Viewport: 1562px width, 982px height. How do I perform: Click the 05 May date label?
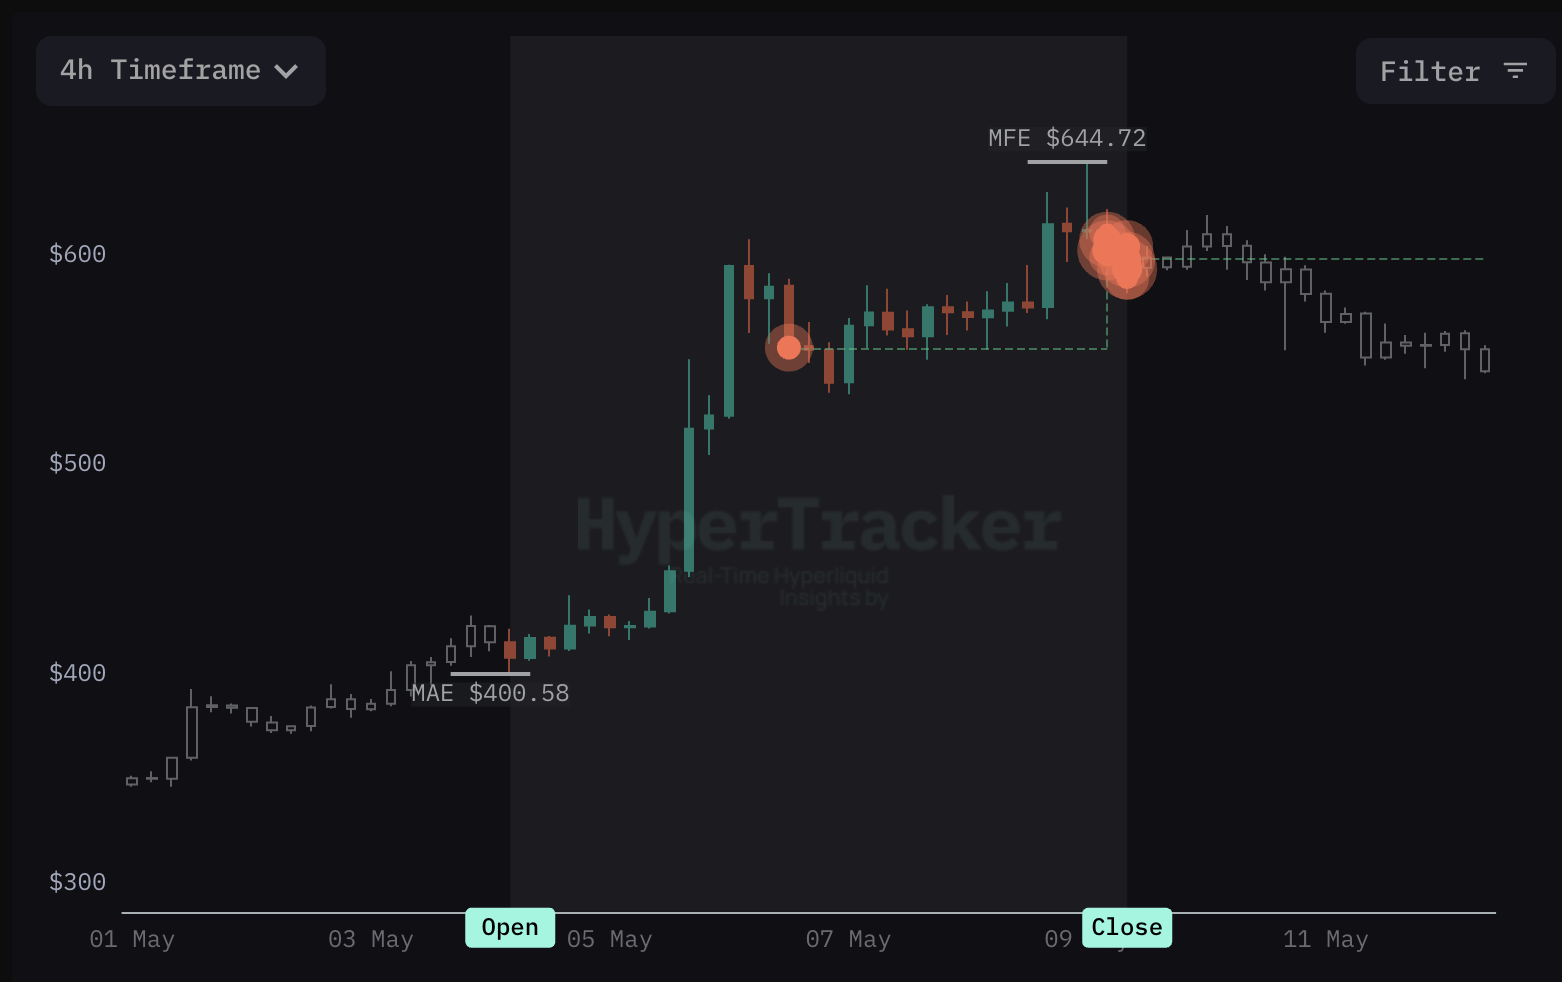click(609, 939)
